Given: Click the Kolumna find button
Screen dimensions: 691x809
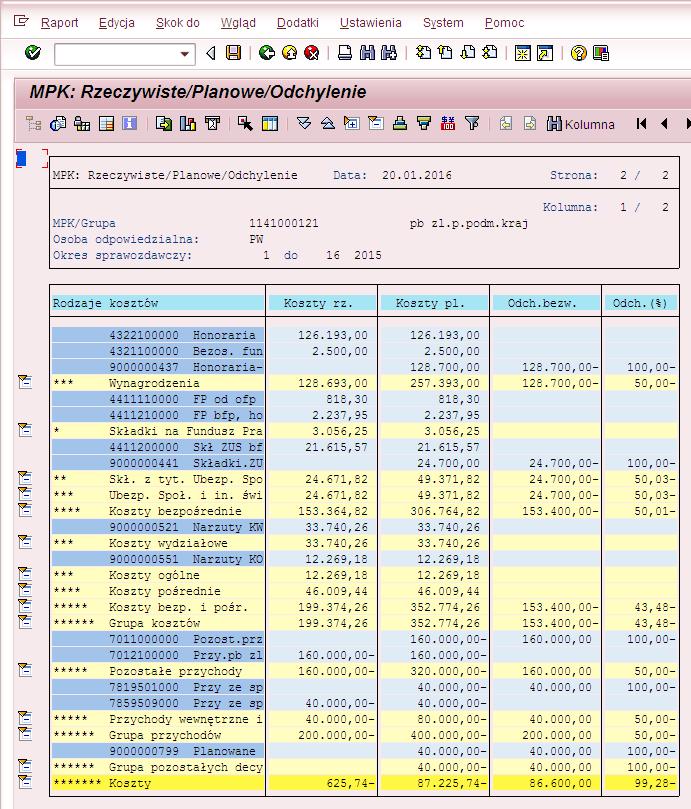Looking at the screenshot, I should point(581,124).
